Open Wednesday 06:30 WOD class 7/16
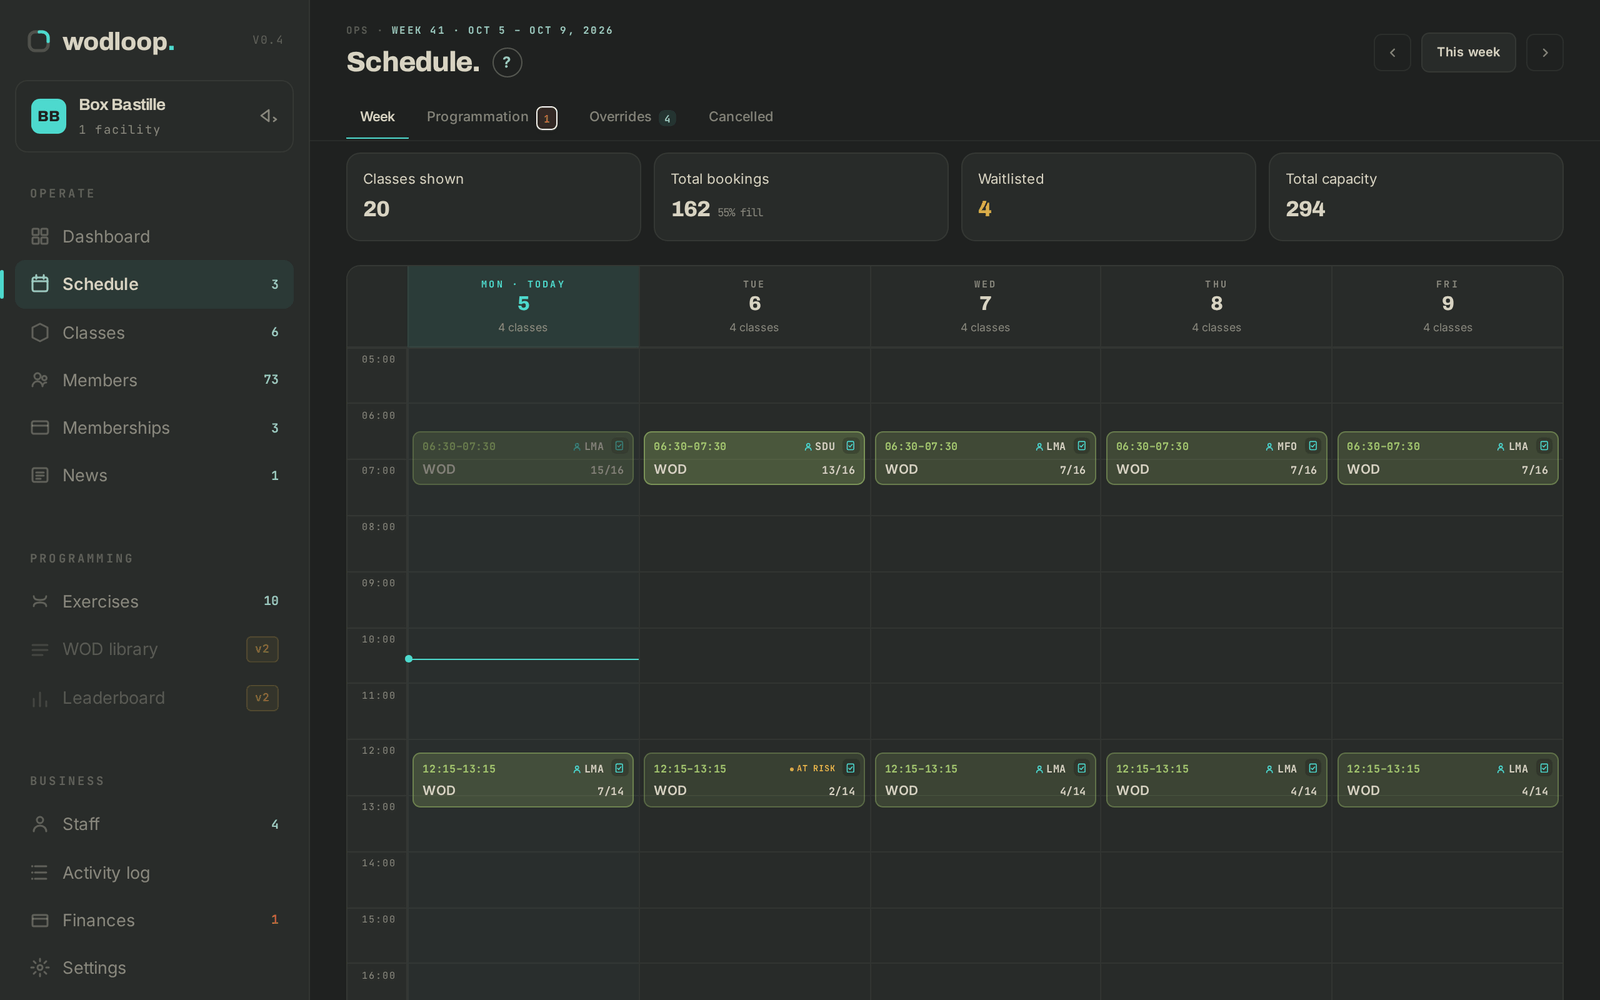The height and width of the screenshot is (1000, 1600). click(x=985, y=458)
